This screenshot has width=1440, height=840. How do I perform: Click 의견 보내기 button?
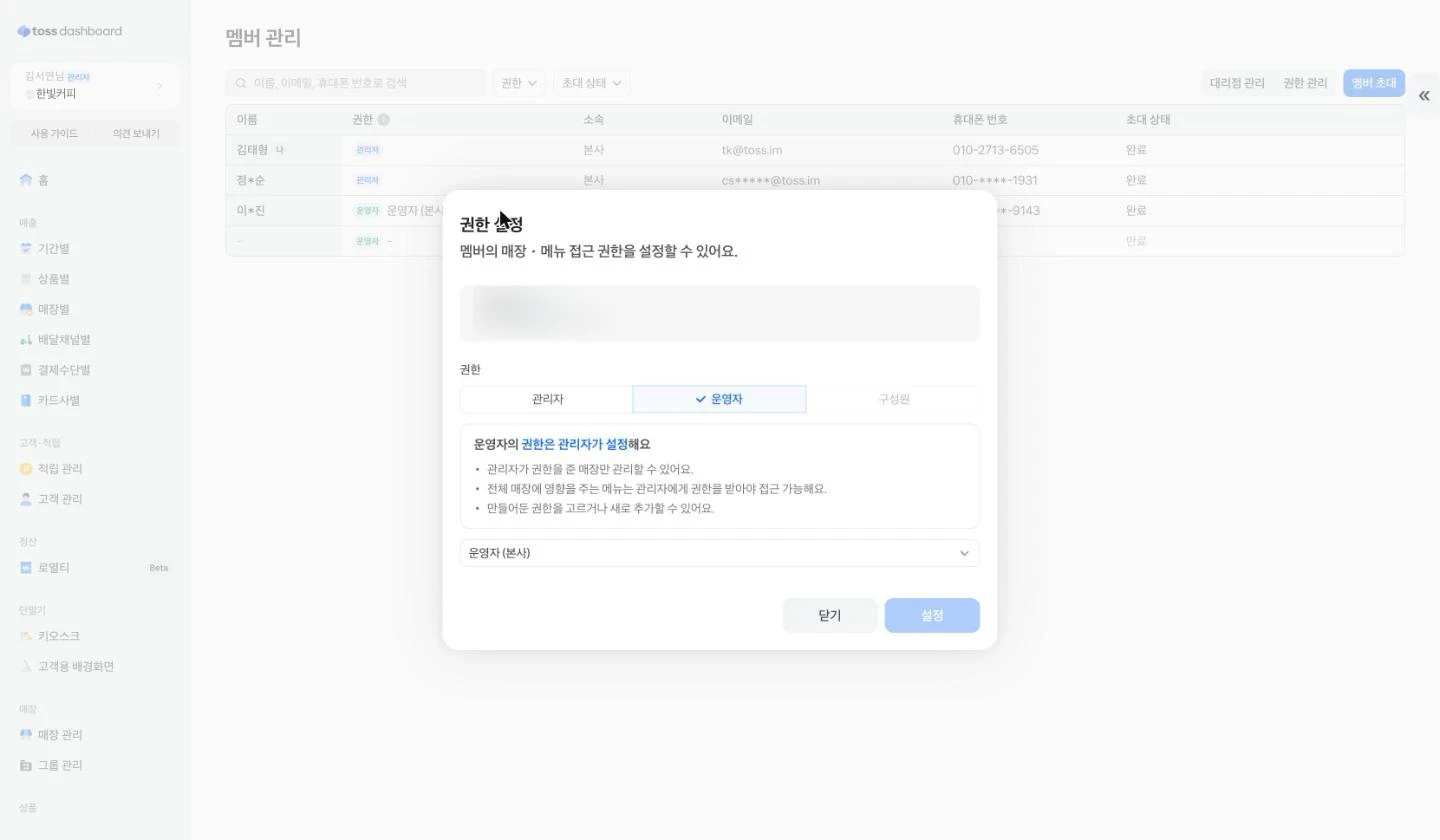click(x=136, y=134)
